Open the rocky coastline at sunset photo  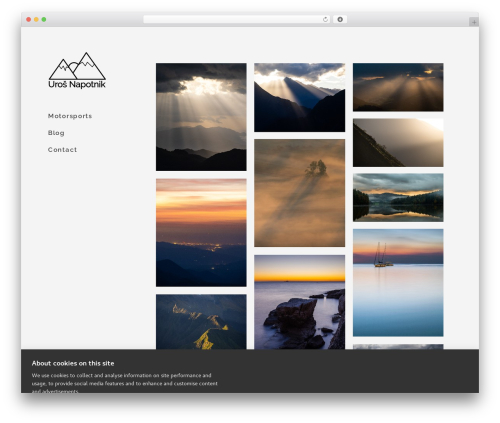(299, 302)
